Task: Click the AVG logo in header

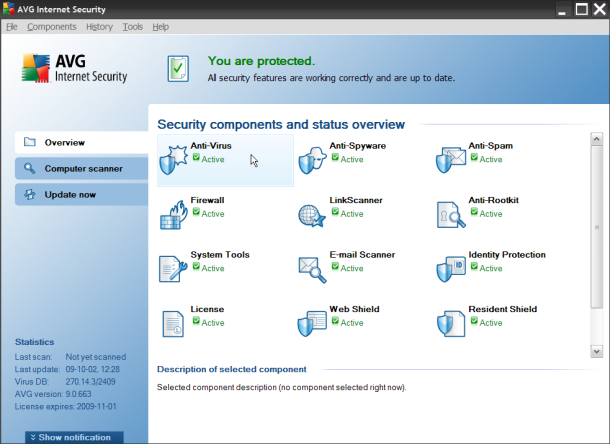Action: coord(74,68)
